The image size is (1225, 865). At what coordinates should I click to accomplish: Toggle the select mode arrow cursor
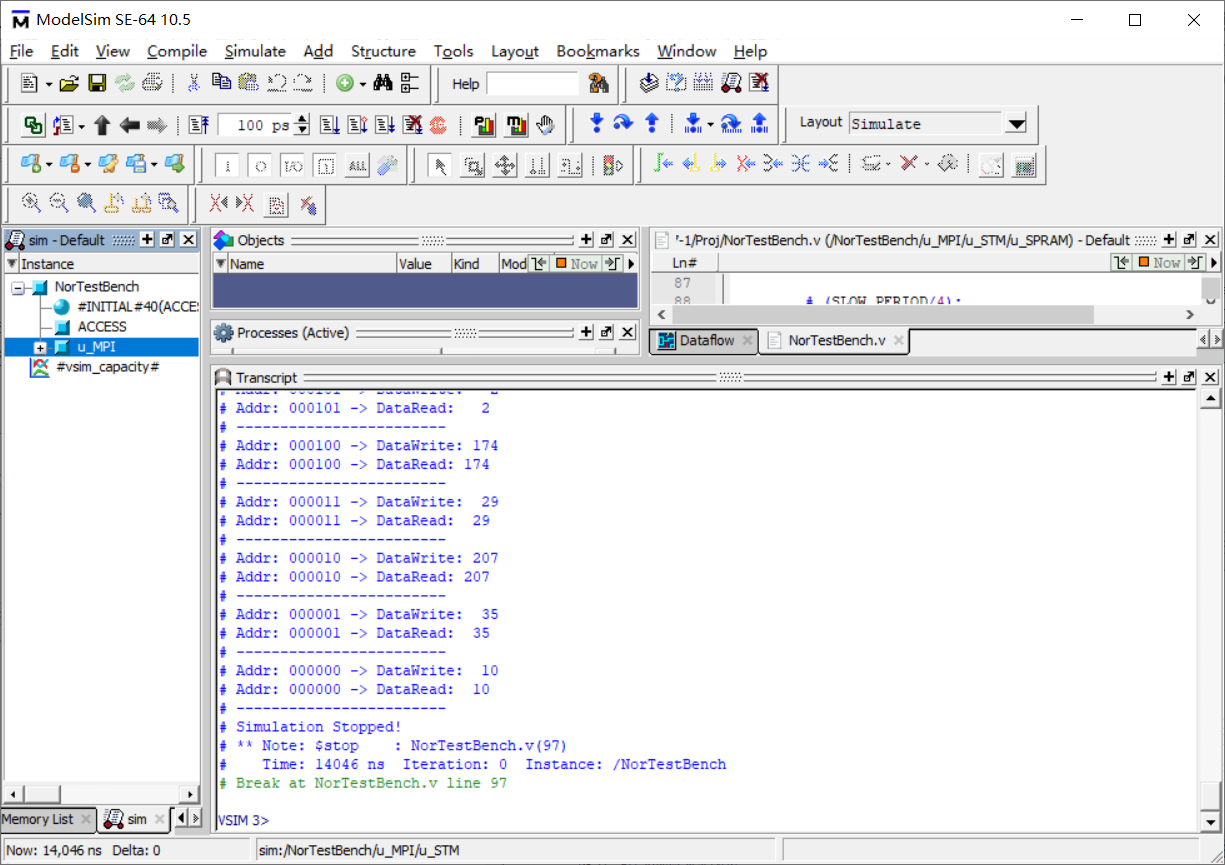click(x=437, y=166)
